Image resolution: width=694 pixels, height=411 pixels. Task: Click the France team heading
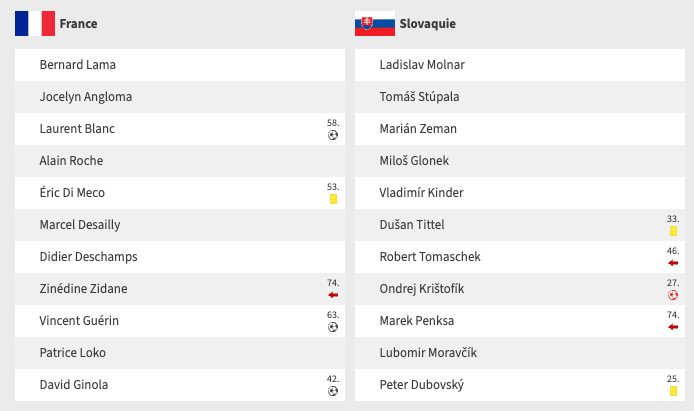[x=78, y=23]
